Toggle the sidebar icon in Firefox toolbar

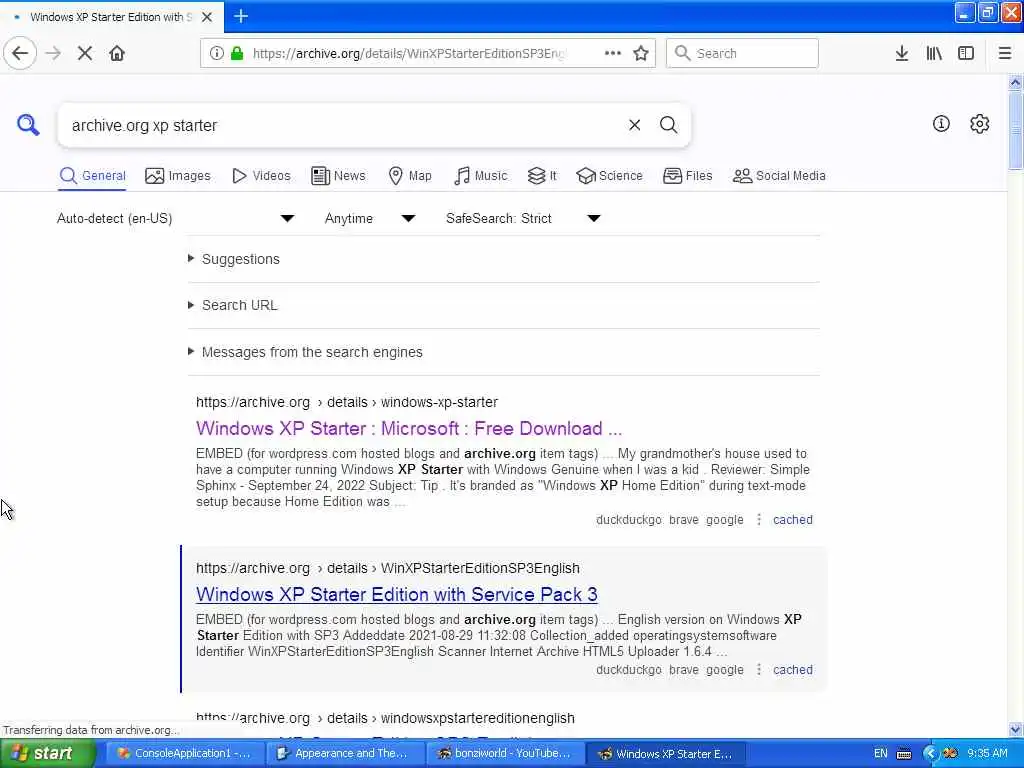click(x=966, y=54)
